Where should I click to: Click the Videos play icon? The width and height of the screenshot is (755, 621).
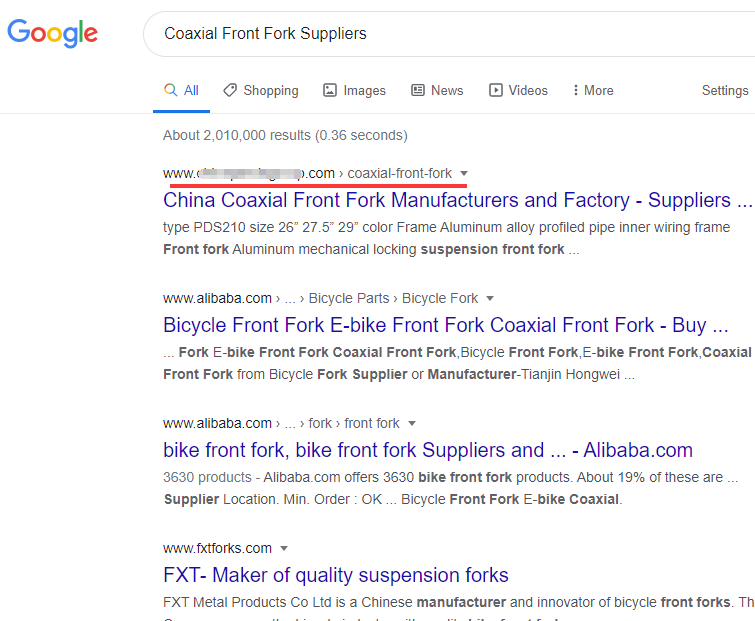(495, 90)
